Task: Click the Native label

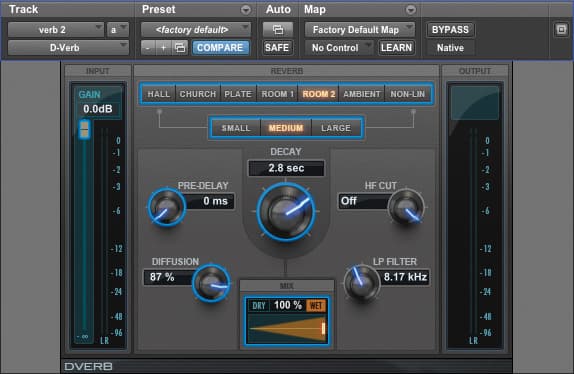Action: (450, 48)
